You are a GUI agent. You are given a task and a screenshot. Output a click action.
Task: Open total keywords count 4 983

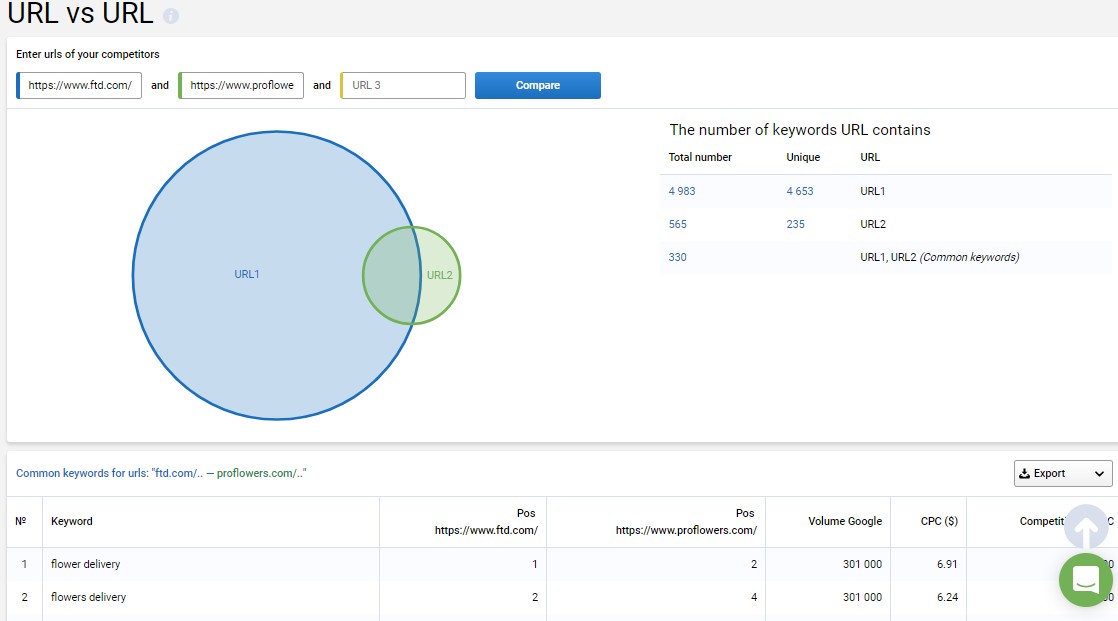682,191
